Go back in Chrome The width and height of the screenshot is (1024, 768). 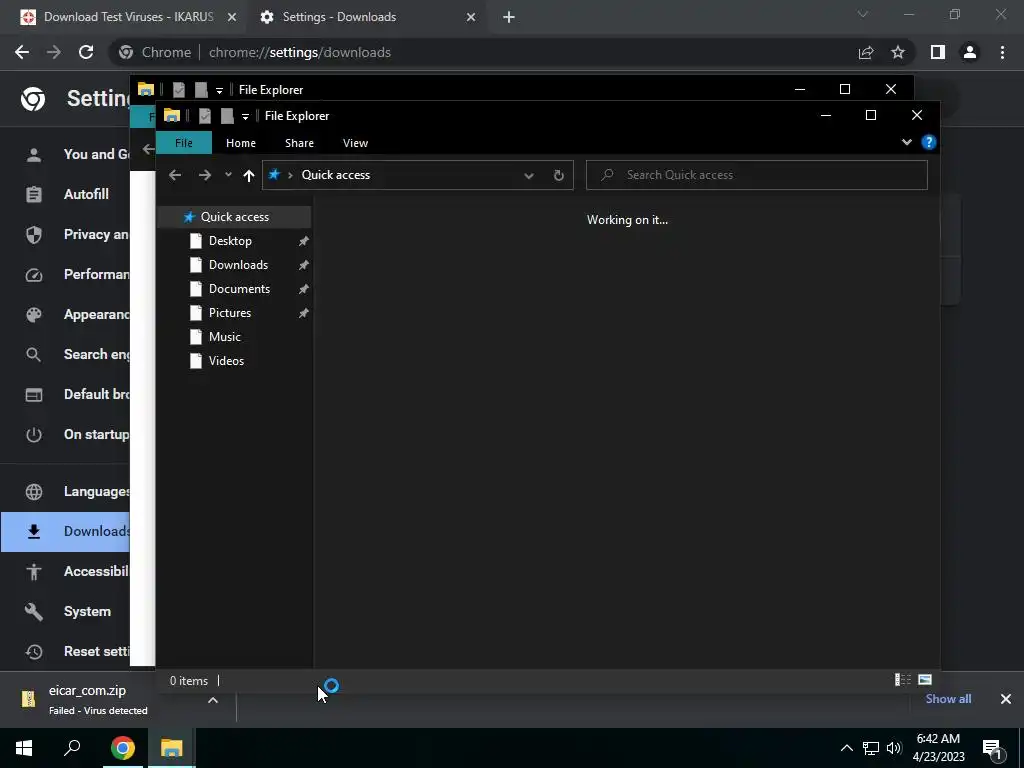22,52
